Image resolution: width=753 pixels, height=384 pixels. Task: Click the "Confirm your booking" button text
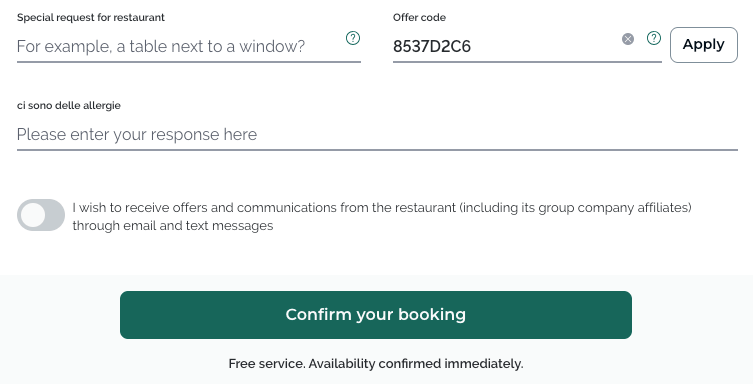click(x=376, y=315)
